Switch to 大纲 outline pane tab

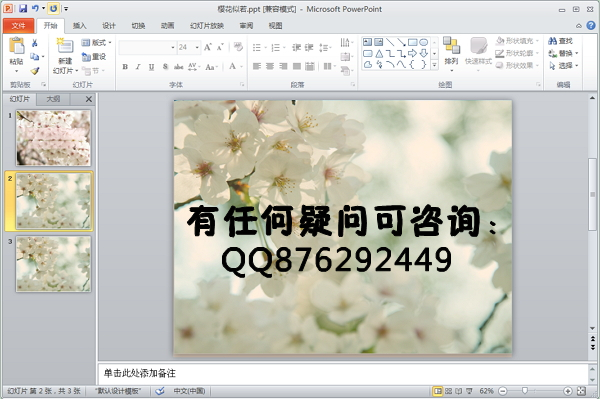pos(53,99)
